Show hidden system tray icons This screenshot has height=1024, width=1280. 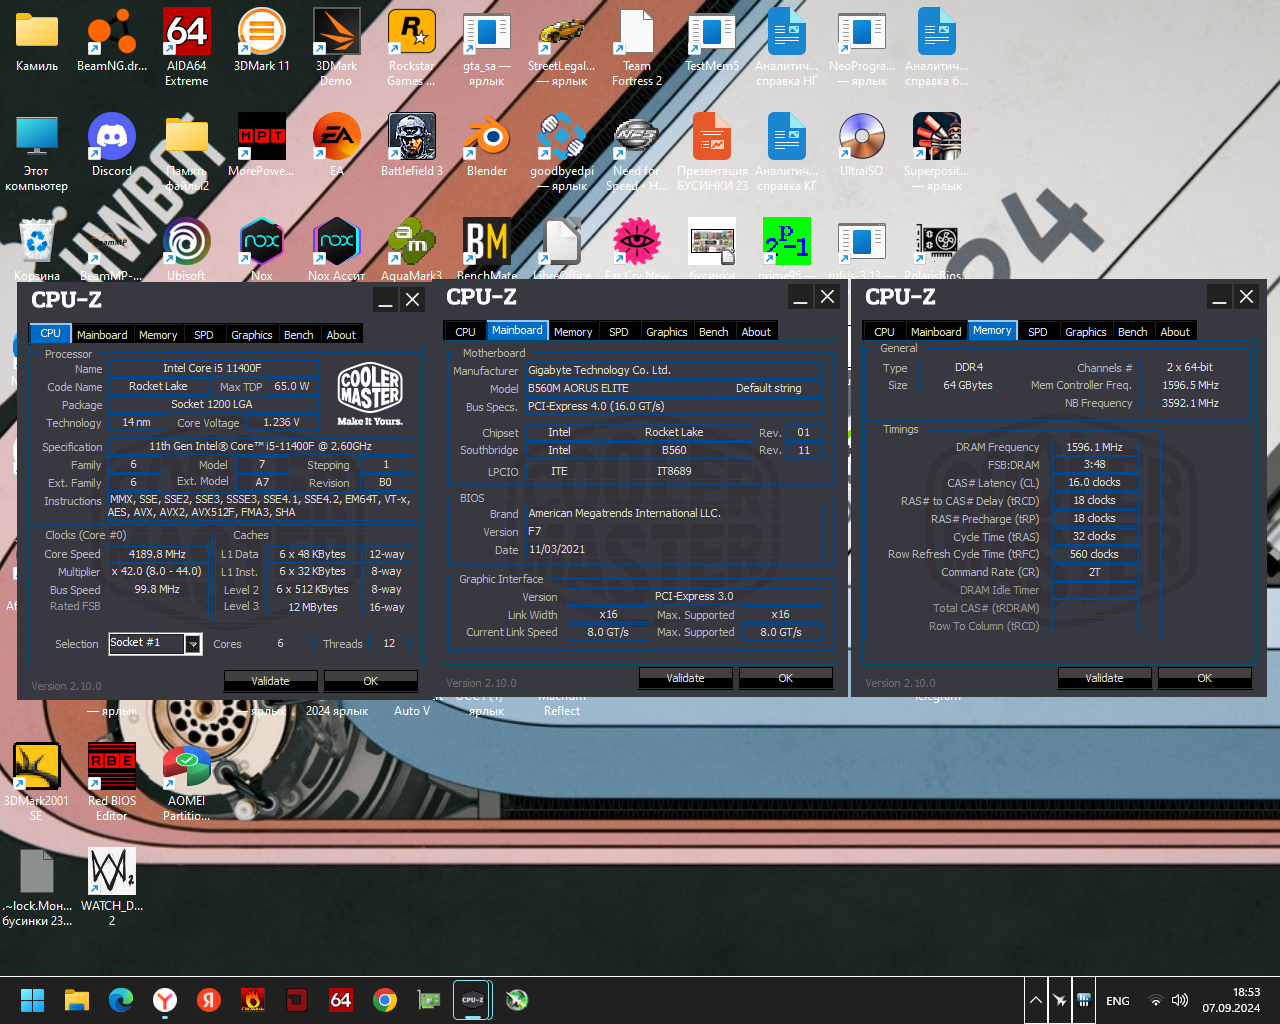click(x=1036, y=1000)
